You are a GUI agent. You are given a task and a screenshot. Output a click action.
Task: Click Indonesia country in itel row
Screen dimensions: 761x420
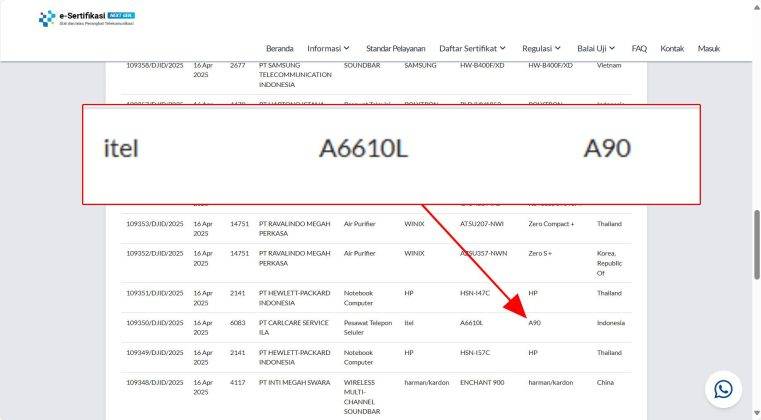click(x=611, y=323)
